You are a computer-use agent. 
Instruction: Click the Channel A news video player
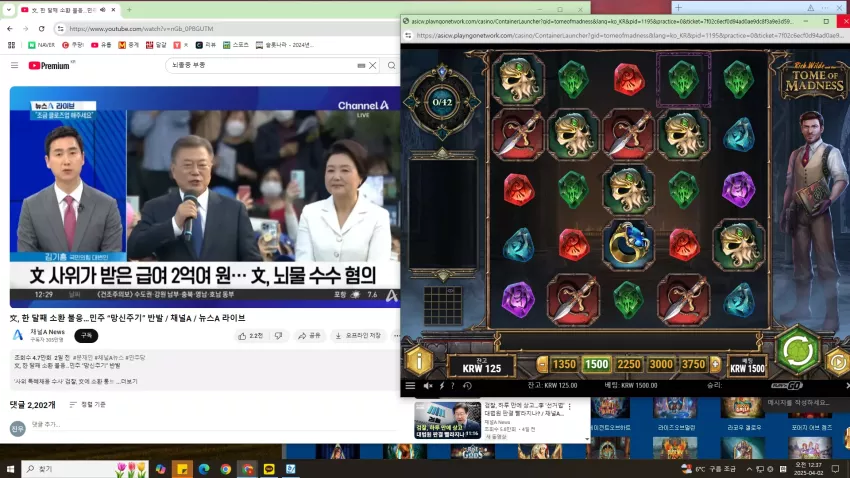click(205, 197)
